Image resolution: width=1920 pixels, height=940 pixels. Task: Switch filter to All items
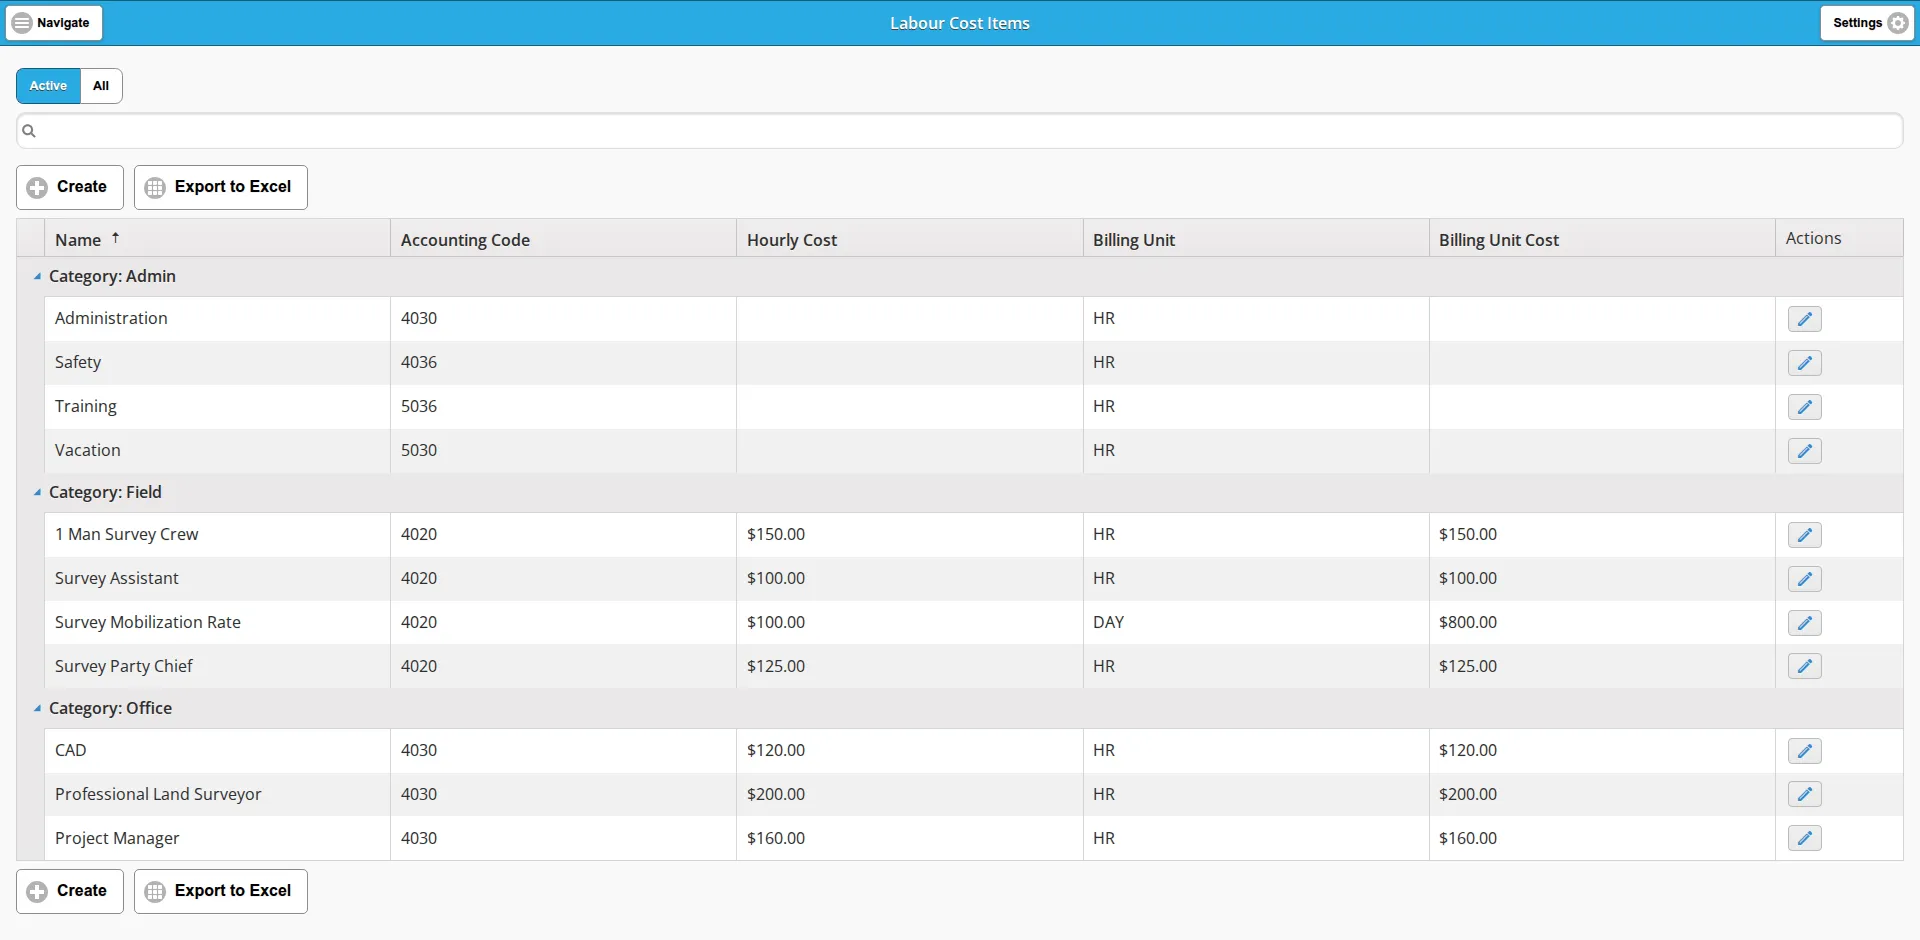101,86
